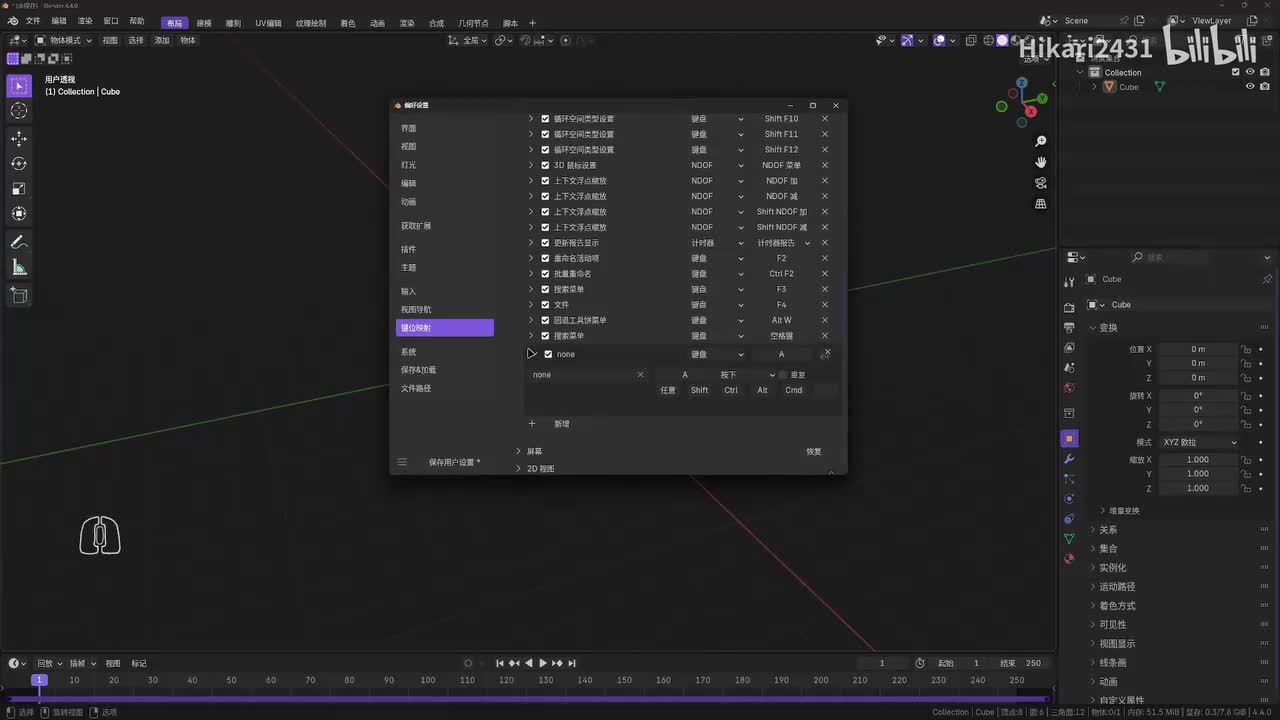Open the XYZ 欧拉 rotation mode dropdown
Viewport: 1280px width, 720px height.
point(1199,442)
